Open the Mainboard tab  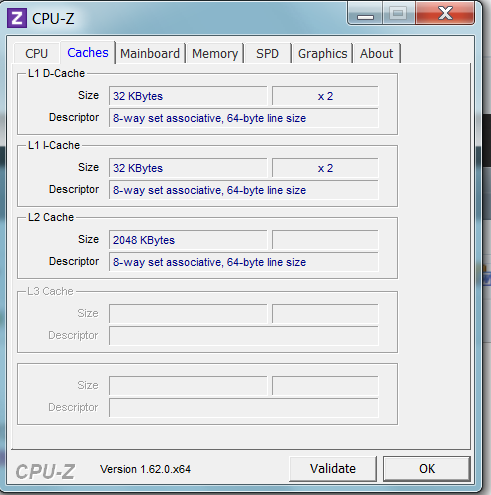[150, 53]
